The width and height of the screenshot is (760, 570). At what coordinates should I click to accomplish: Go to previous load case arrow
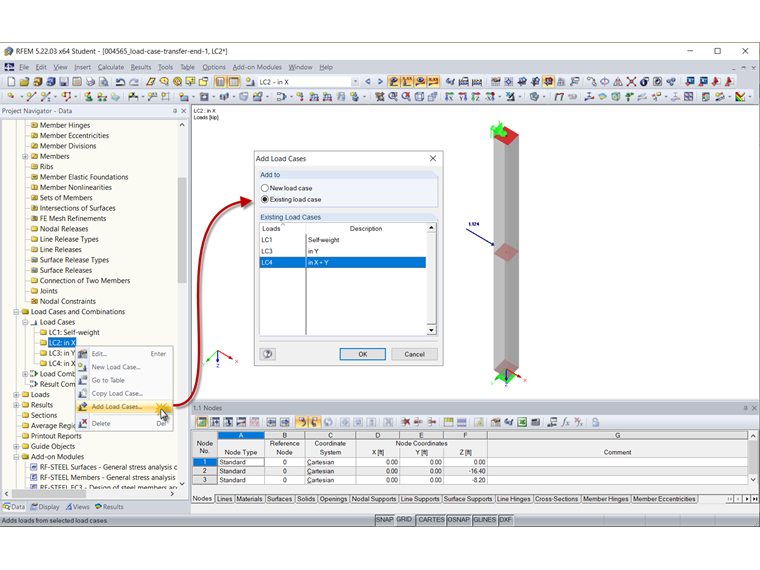368,81
